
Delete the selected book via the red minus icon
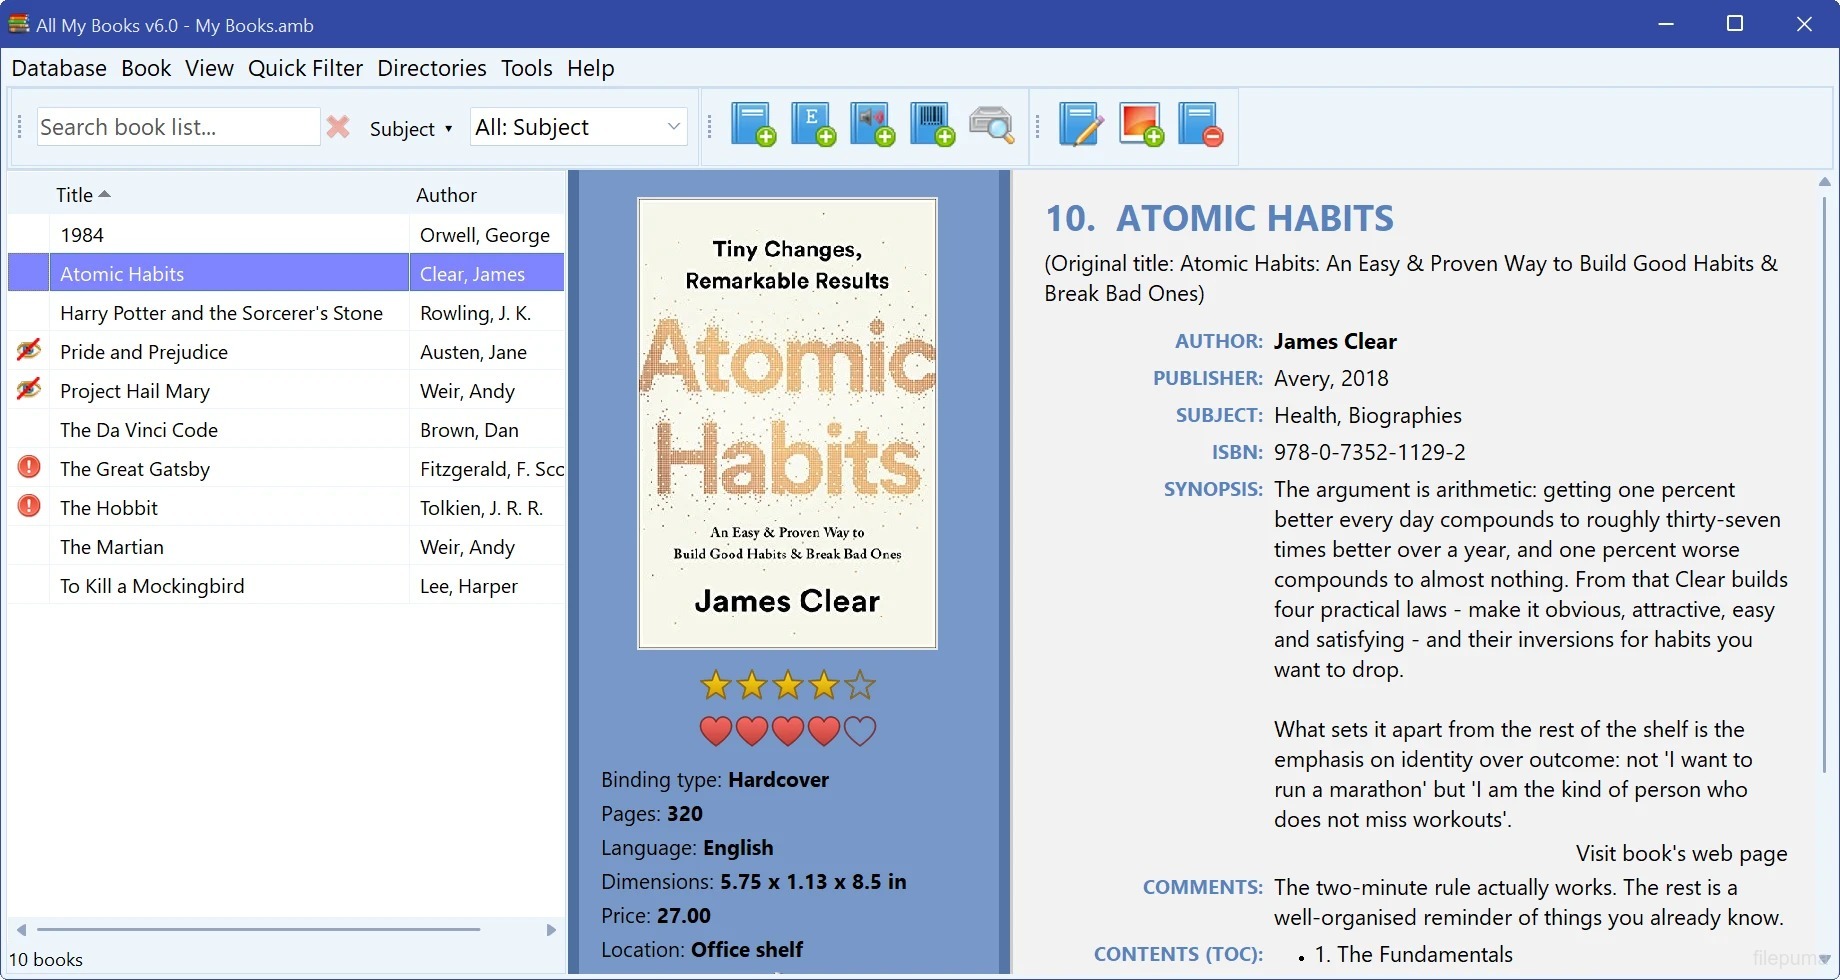(1200, 125)
